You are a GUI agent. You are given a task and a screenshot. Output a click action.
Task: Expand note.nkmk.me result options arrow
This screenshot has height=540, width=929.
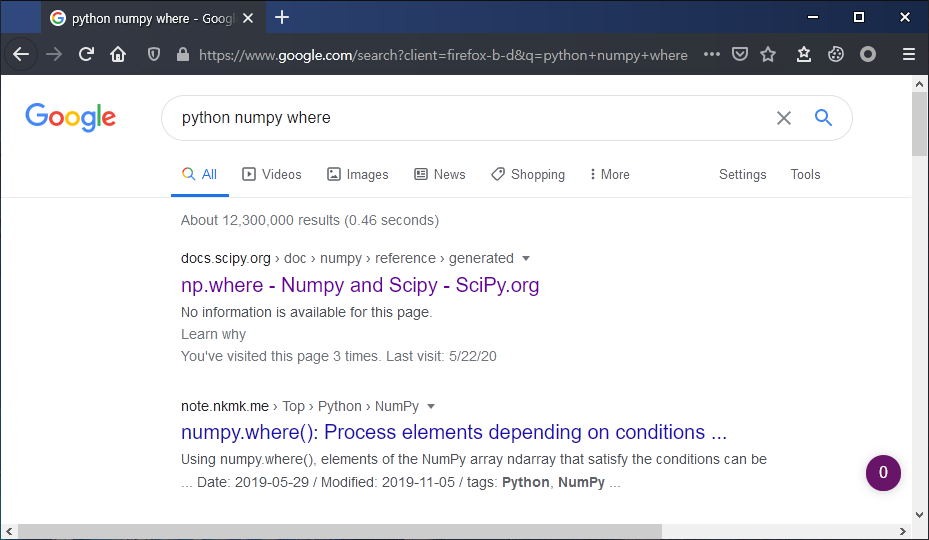[431, 407]
